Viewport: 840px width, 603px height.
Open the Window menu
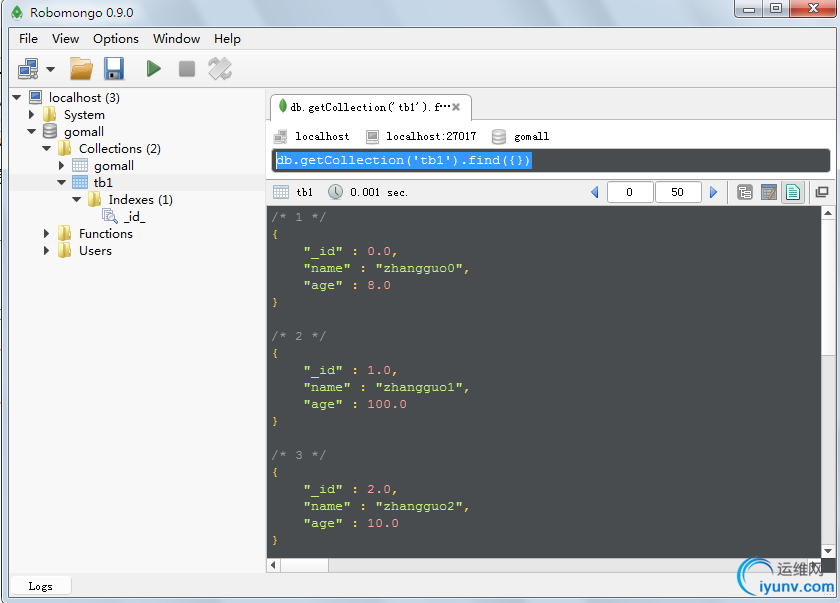point(176,39)
